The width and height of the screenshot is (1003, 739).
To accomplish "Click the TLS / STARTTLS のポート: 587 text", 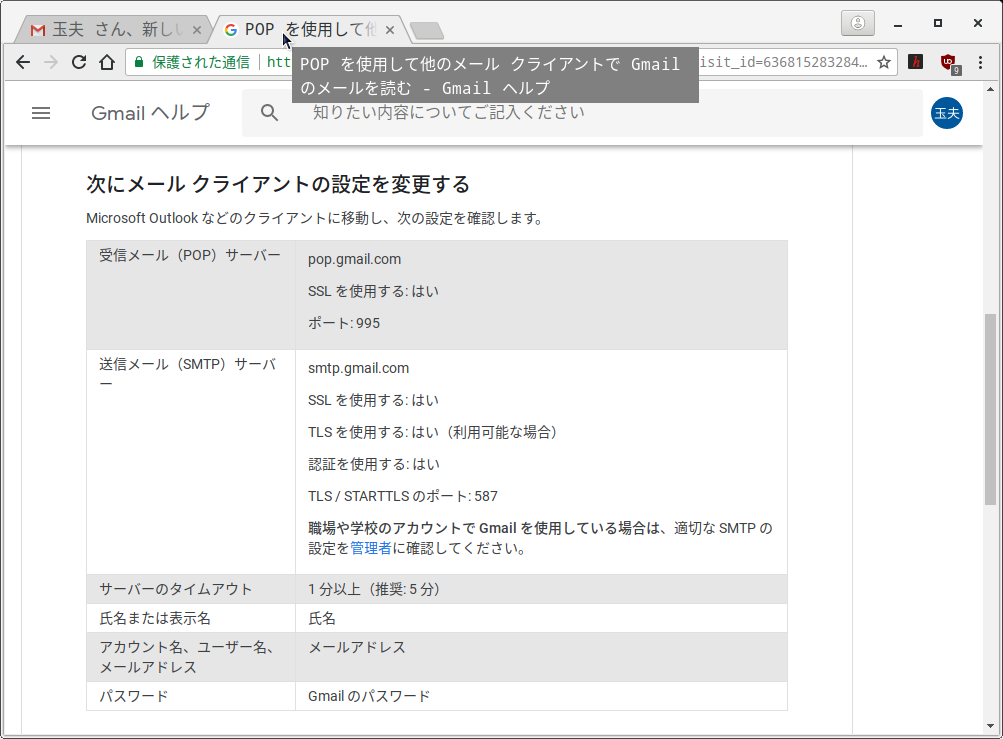I will point(403,496).
